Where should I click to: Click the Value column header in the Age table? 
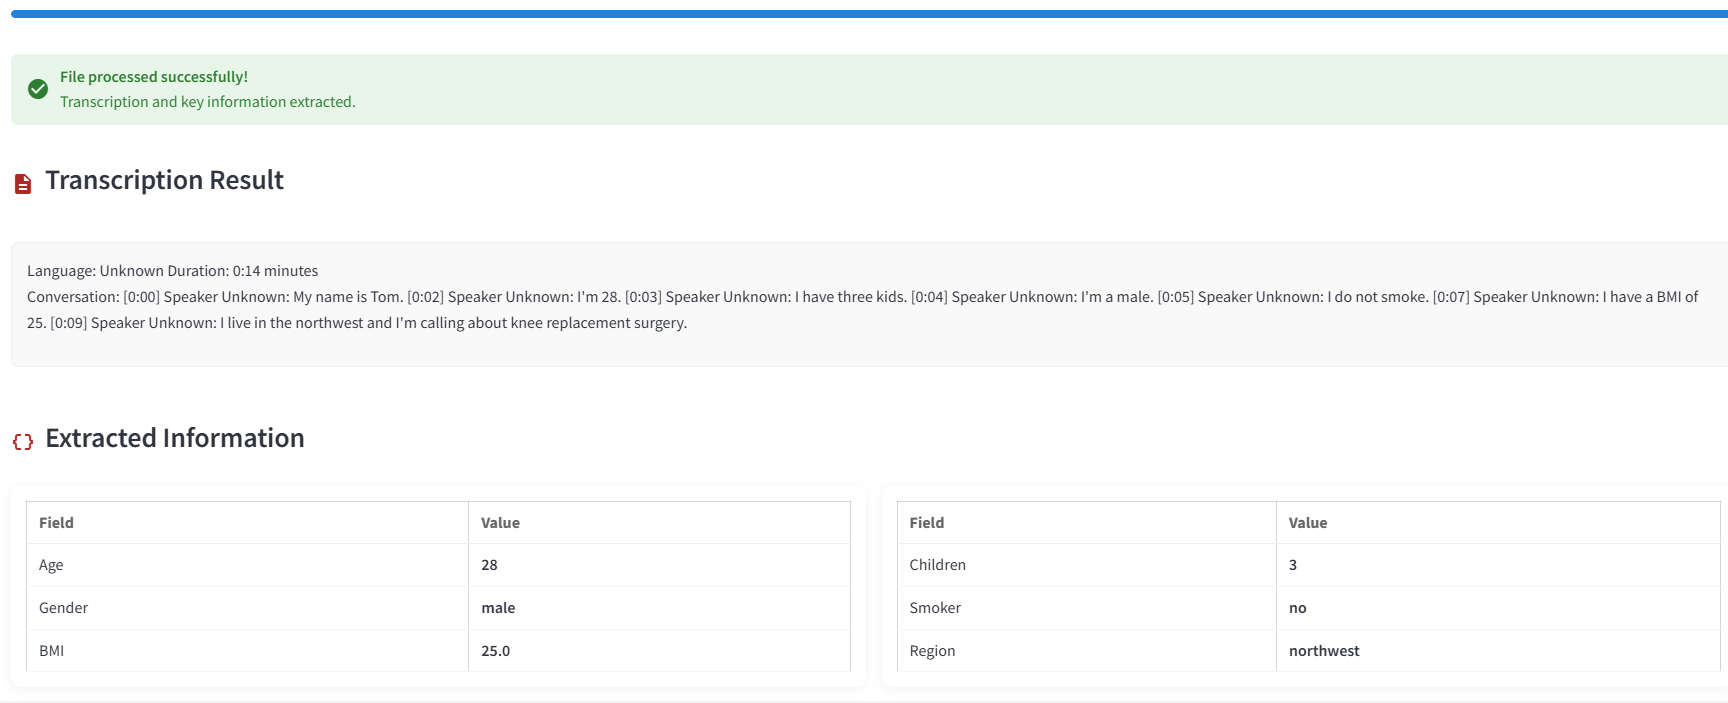pyautogui.click(x=659, y=523)
